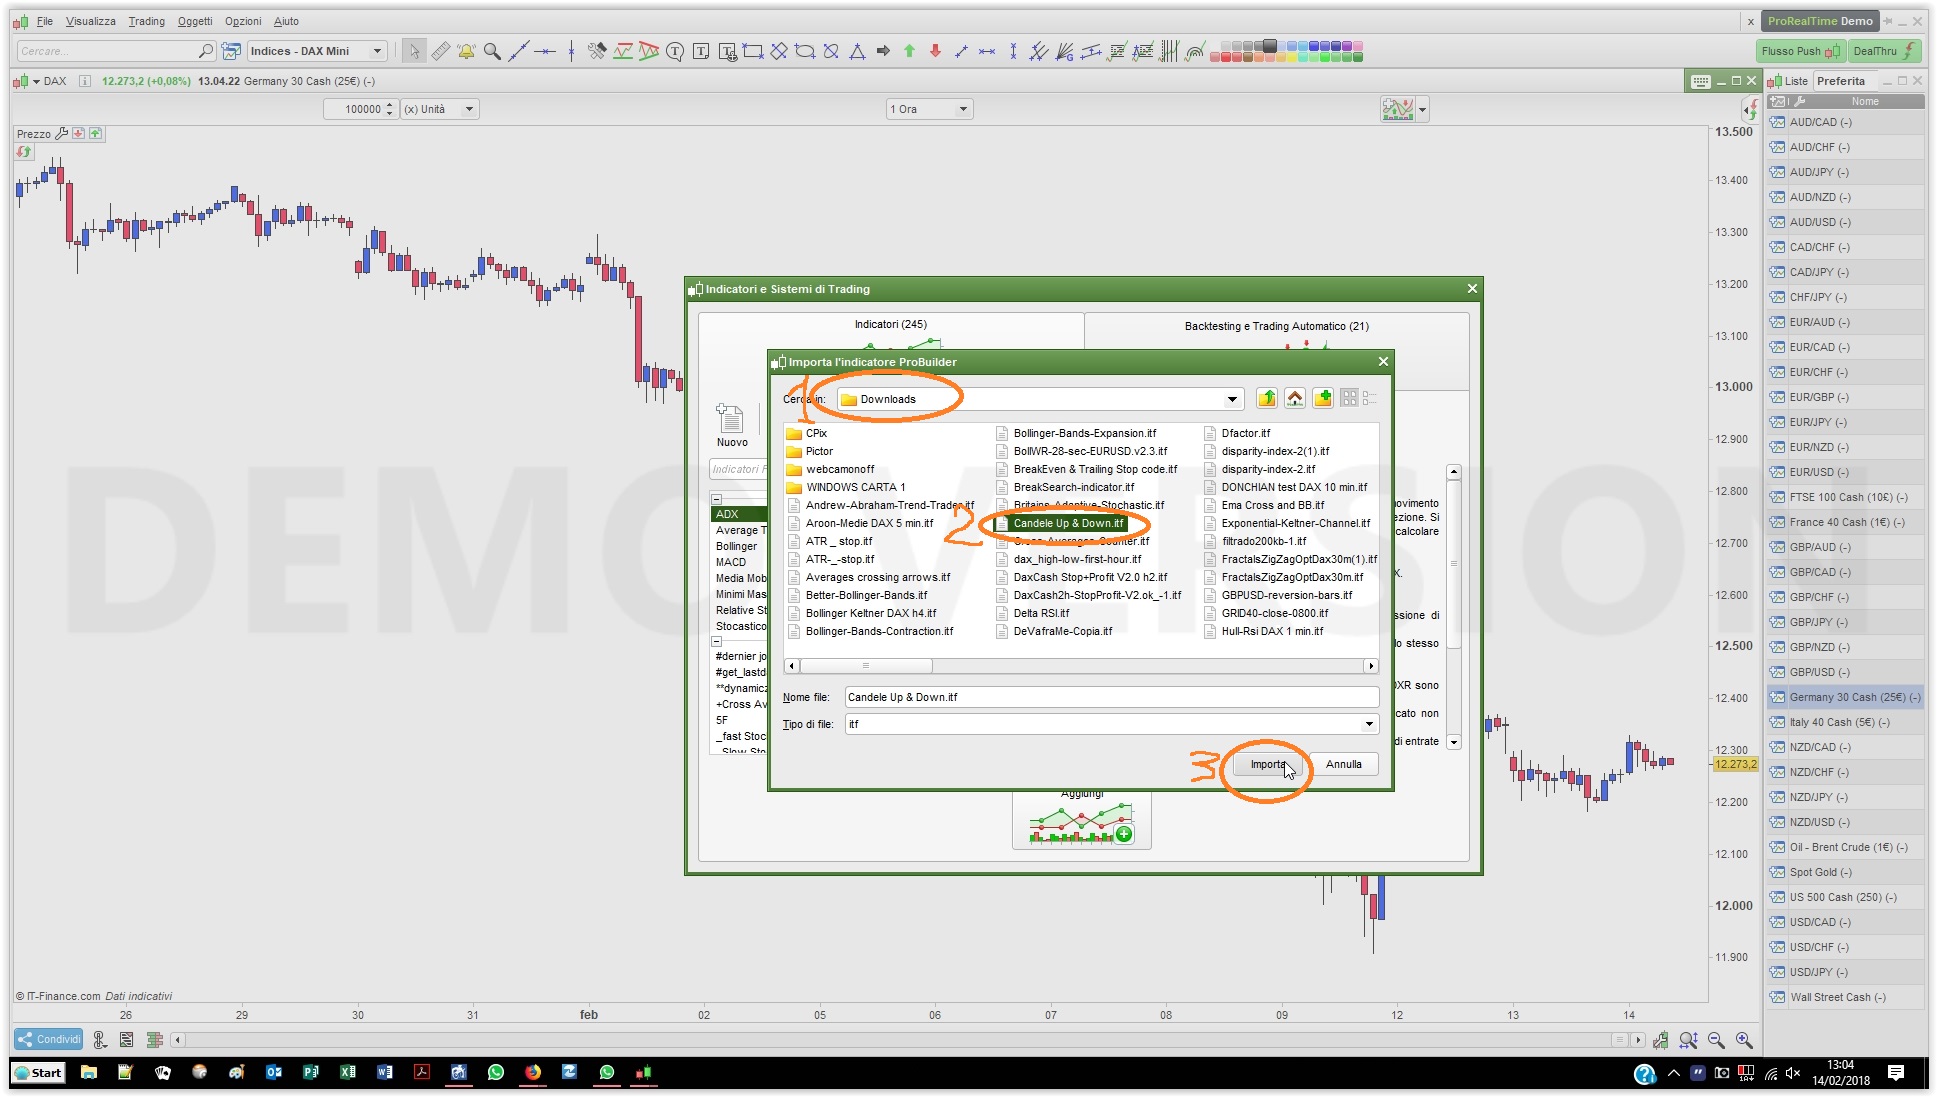Screen dimensions: 1937x1097
Task: Open the Downloads folder location dropdown
Action: pyautogui.click(x=1232, y=399)
